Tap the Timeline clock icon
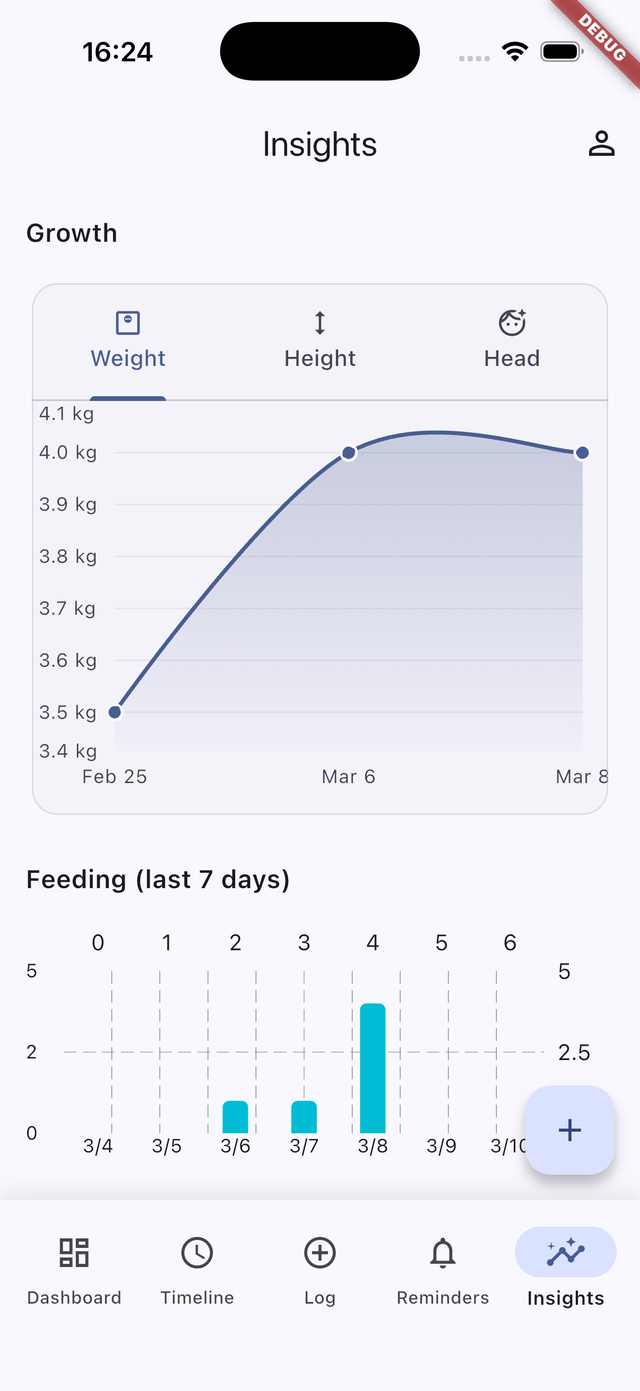 tap(197, 1252)
